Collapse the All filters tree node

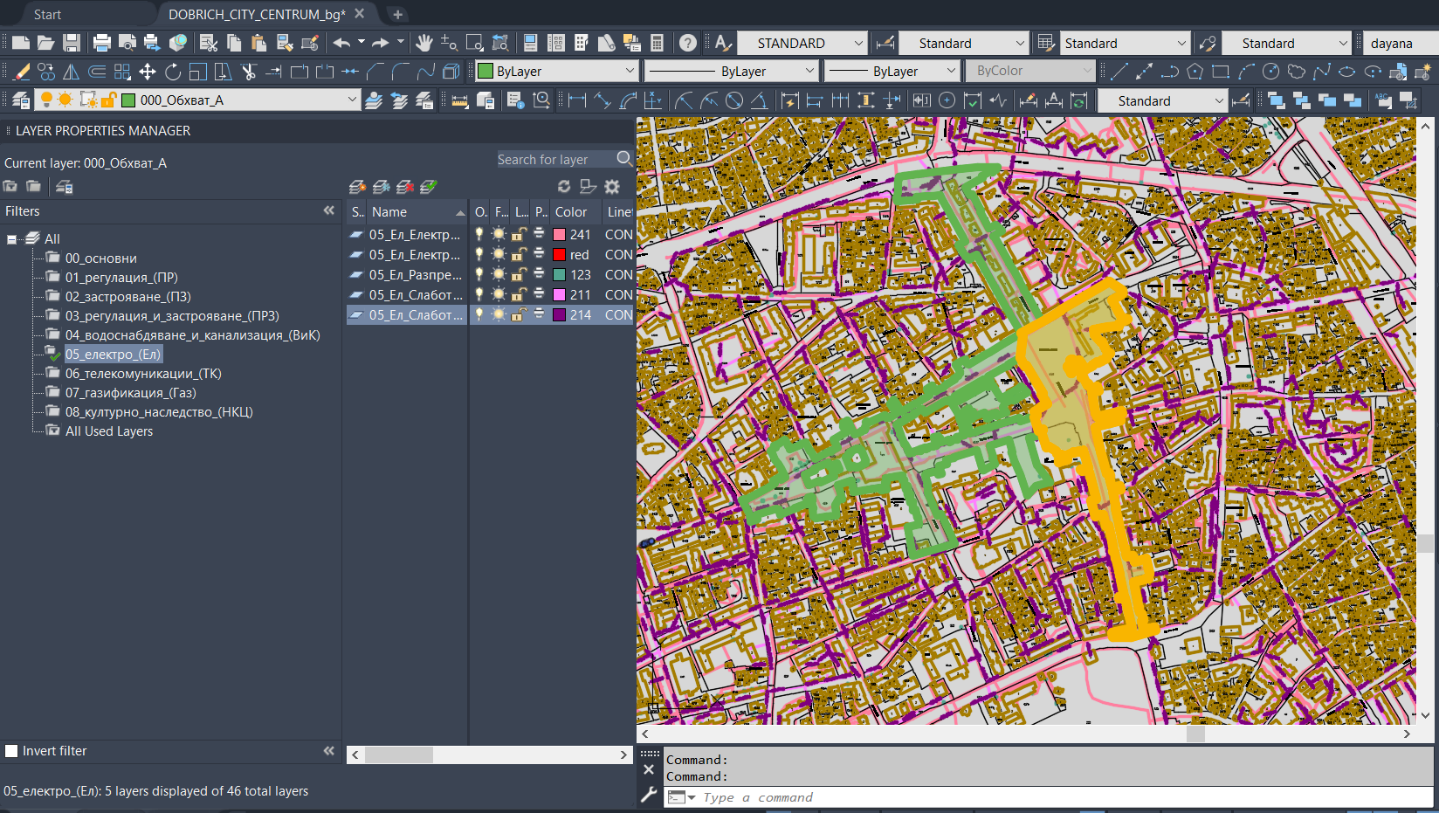[x=12, y=239]
